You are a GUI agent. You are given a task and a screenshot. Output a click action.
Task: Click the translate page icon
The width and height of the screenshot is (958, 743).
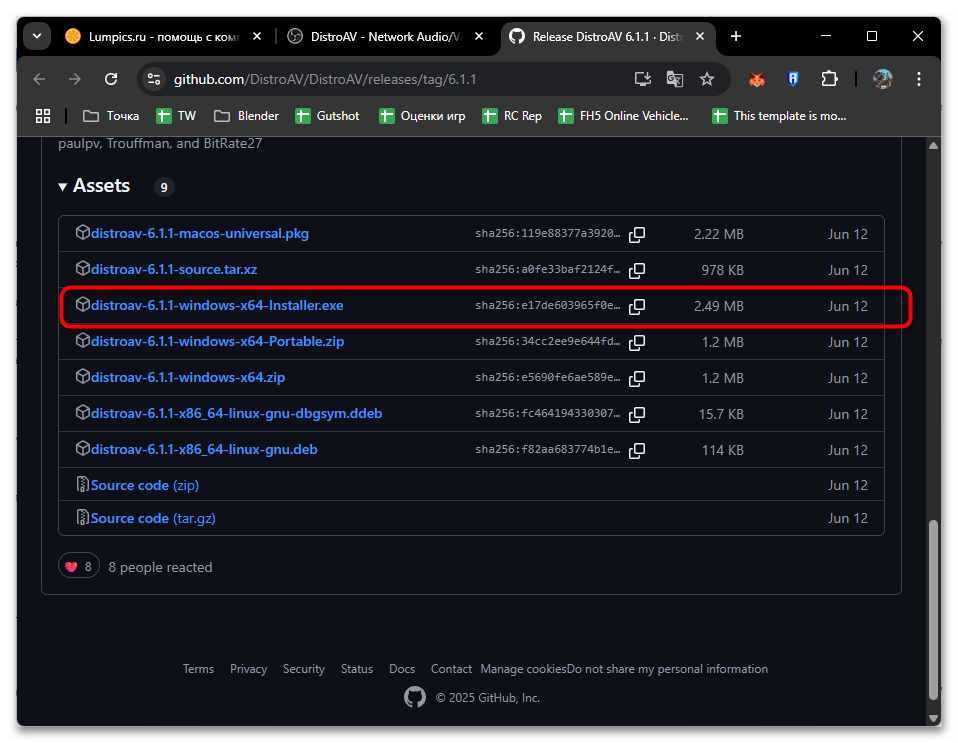click(675, 79)
